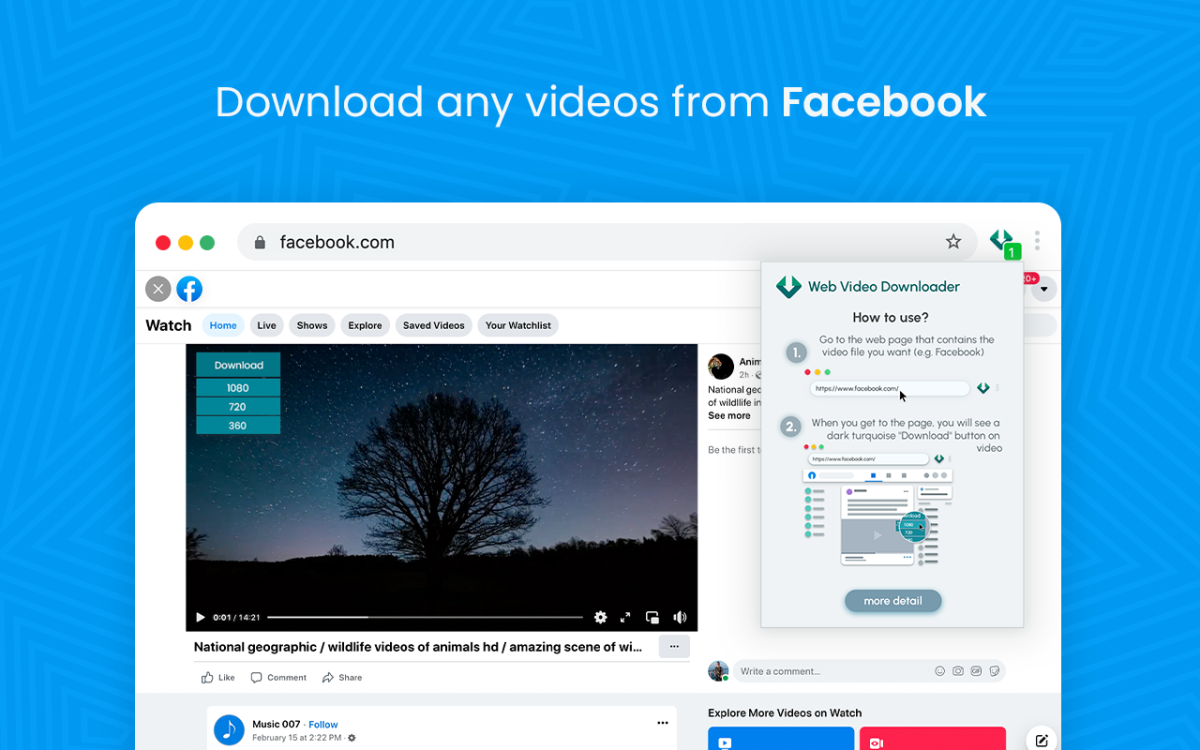The height and width of the screenshot is (750, 1200).
Task: Switch to the Live tab
Action: coord(266,325)
